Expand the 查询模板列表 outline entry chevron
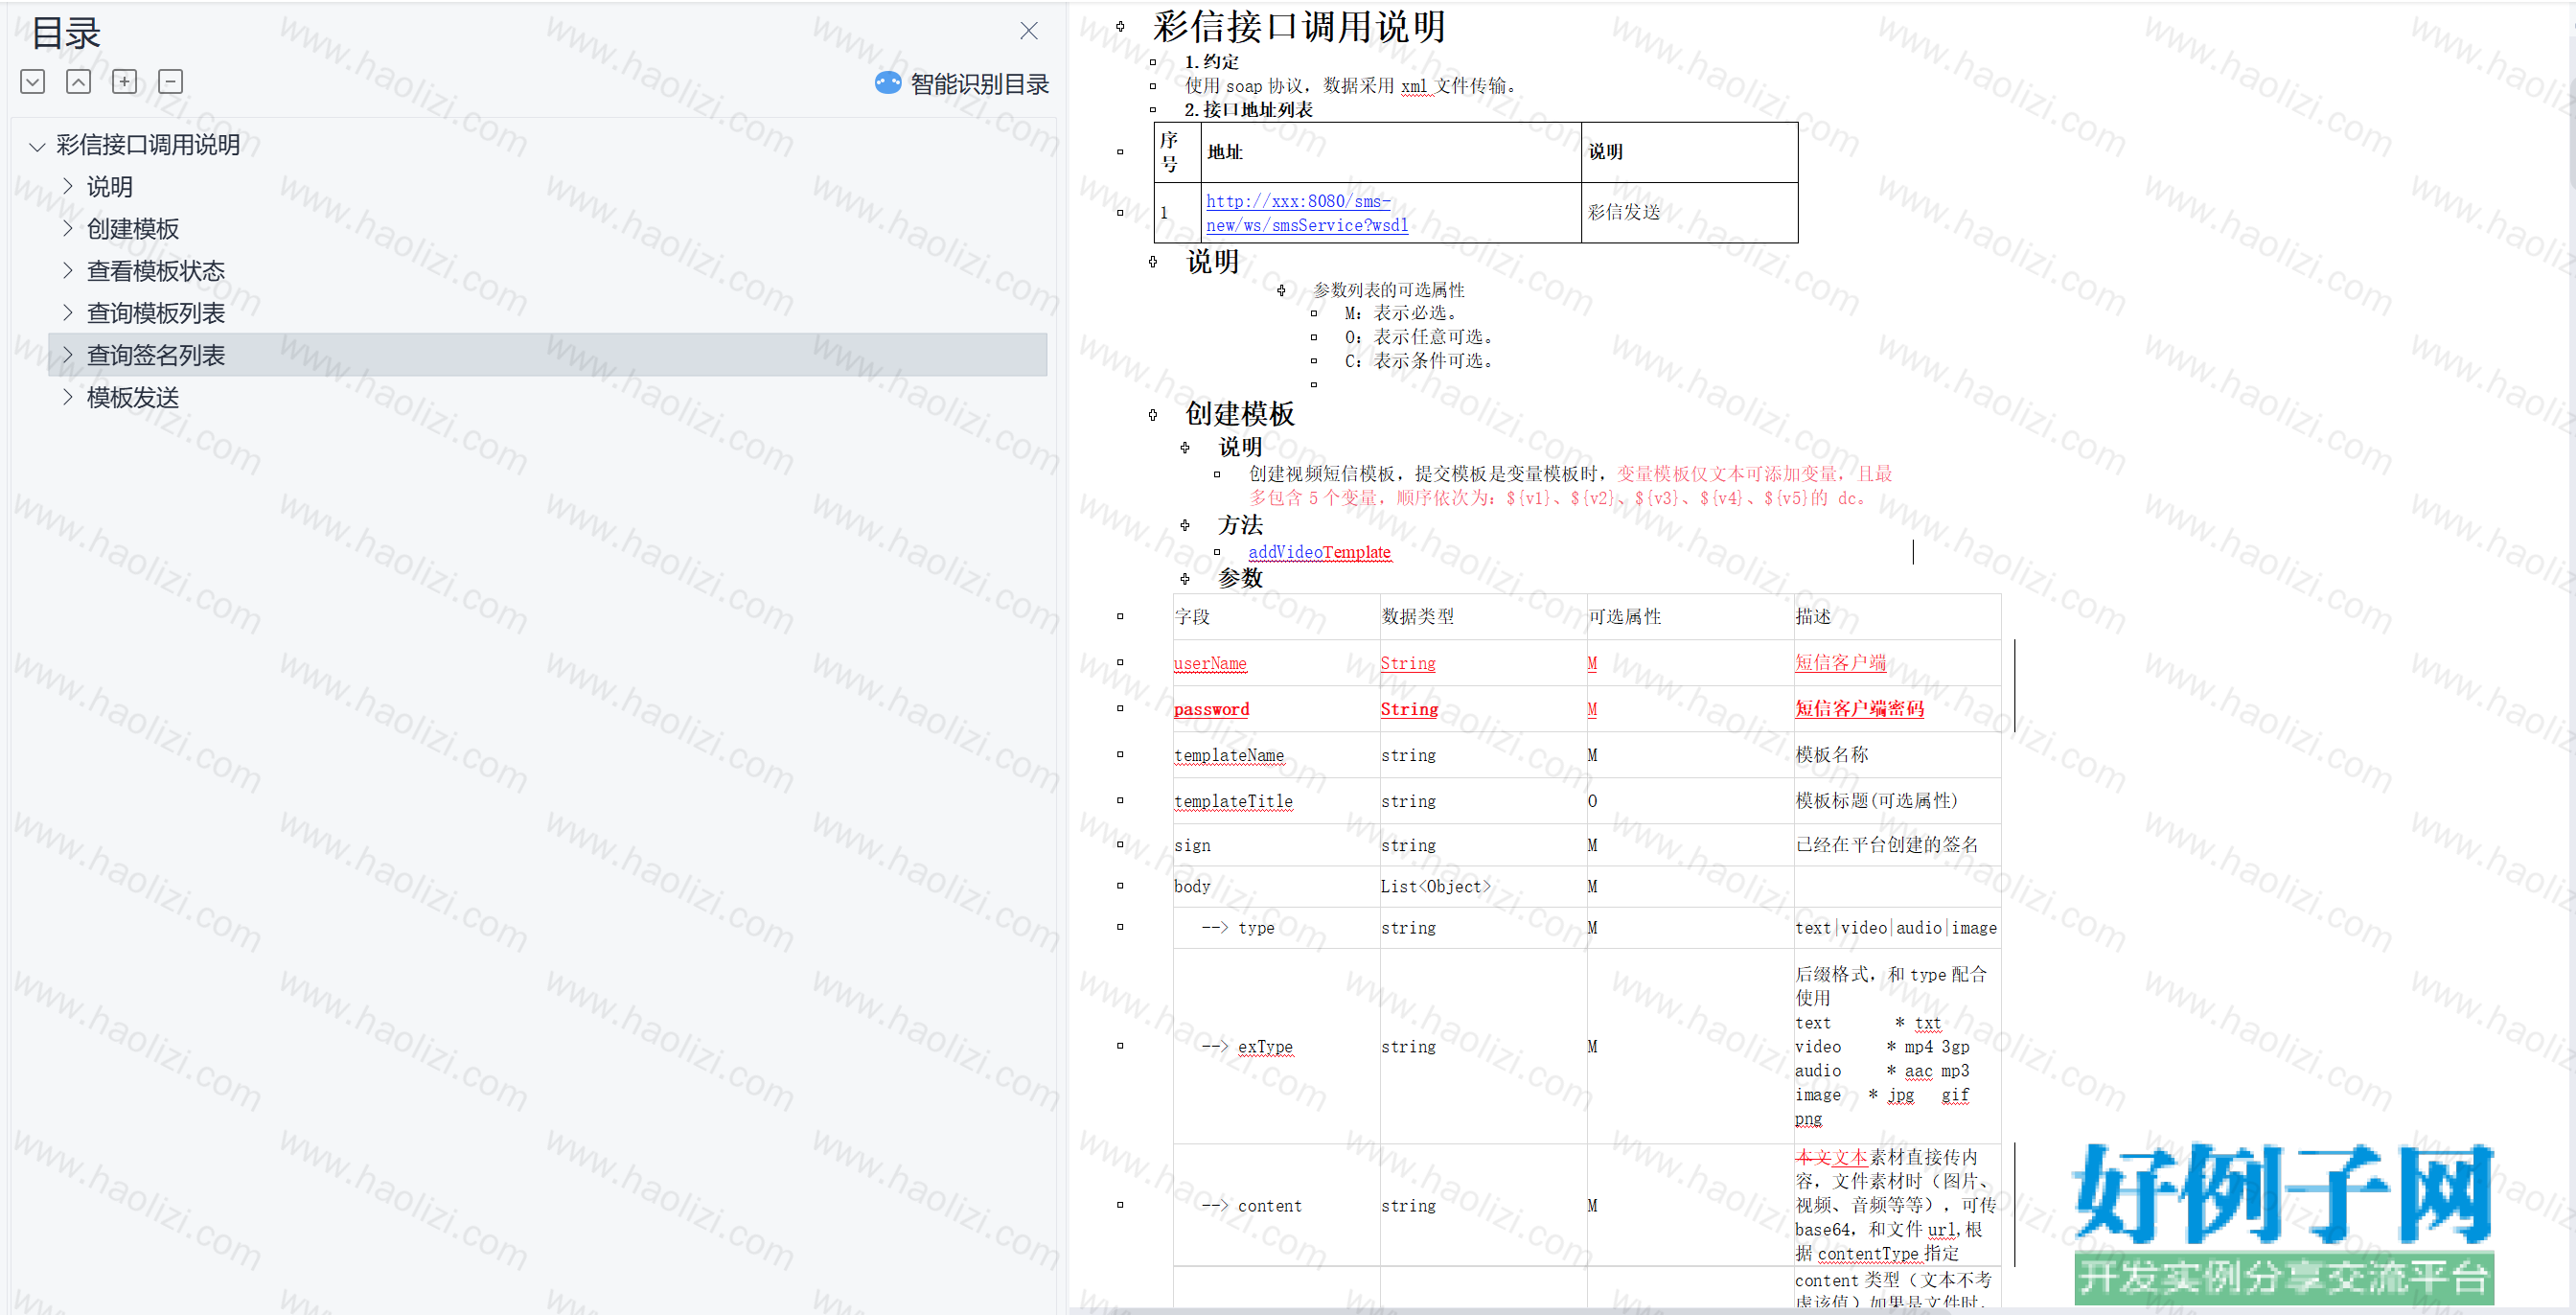 point(68,312)
